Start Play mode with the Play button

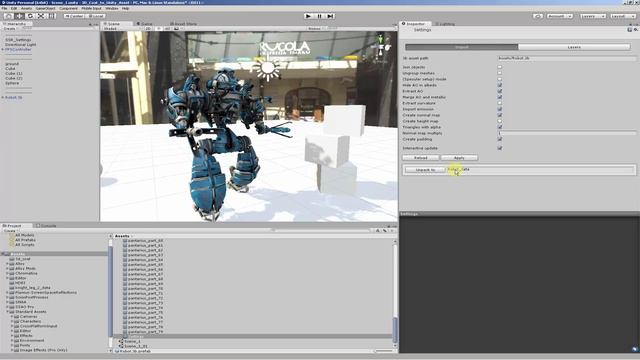(x=308, y=16)
